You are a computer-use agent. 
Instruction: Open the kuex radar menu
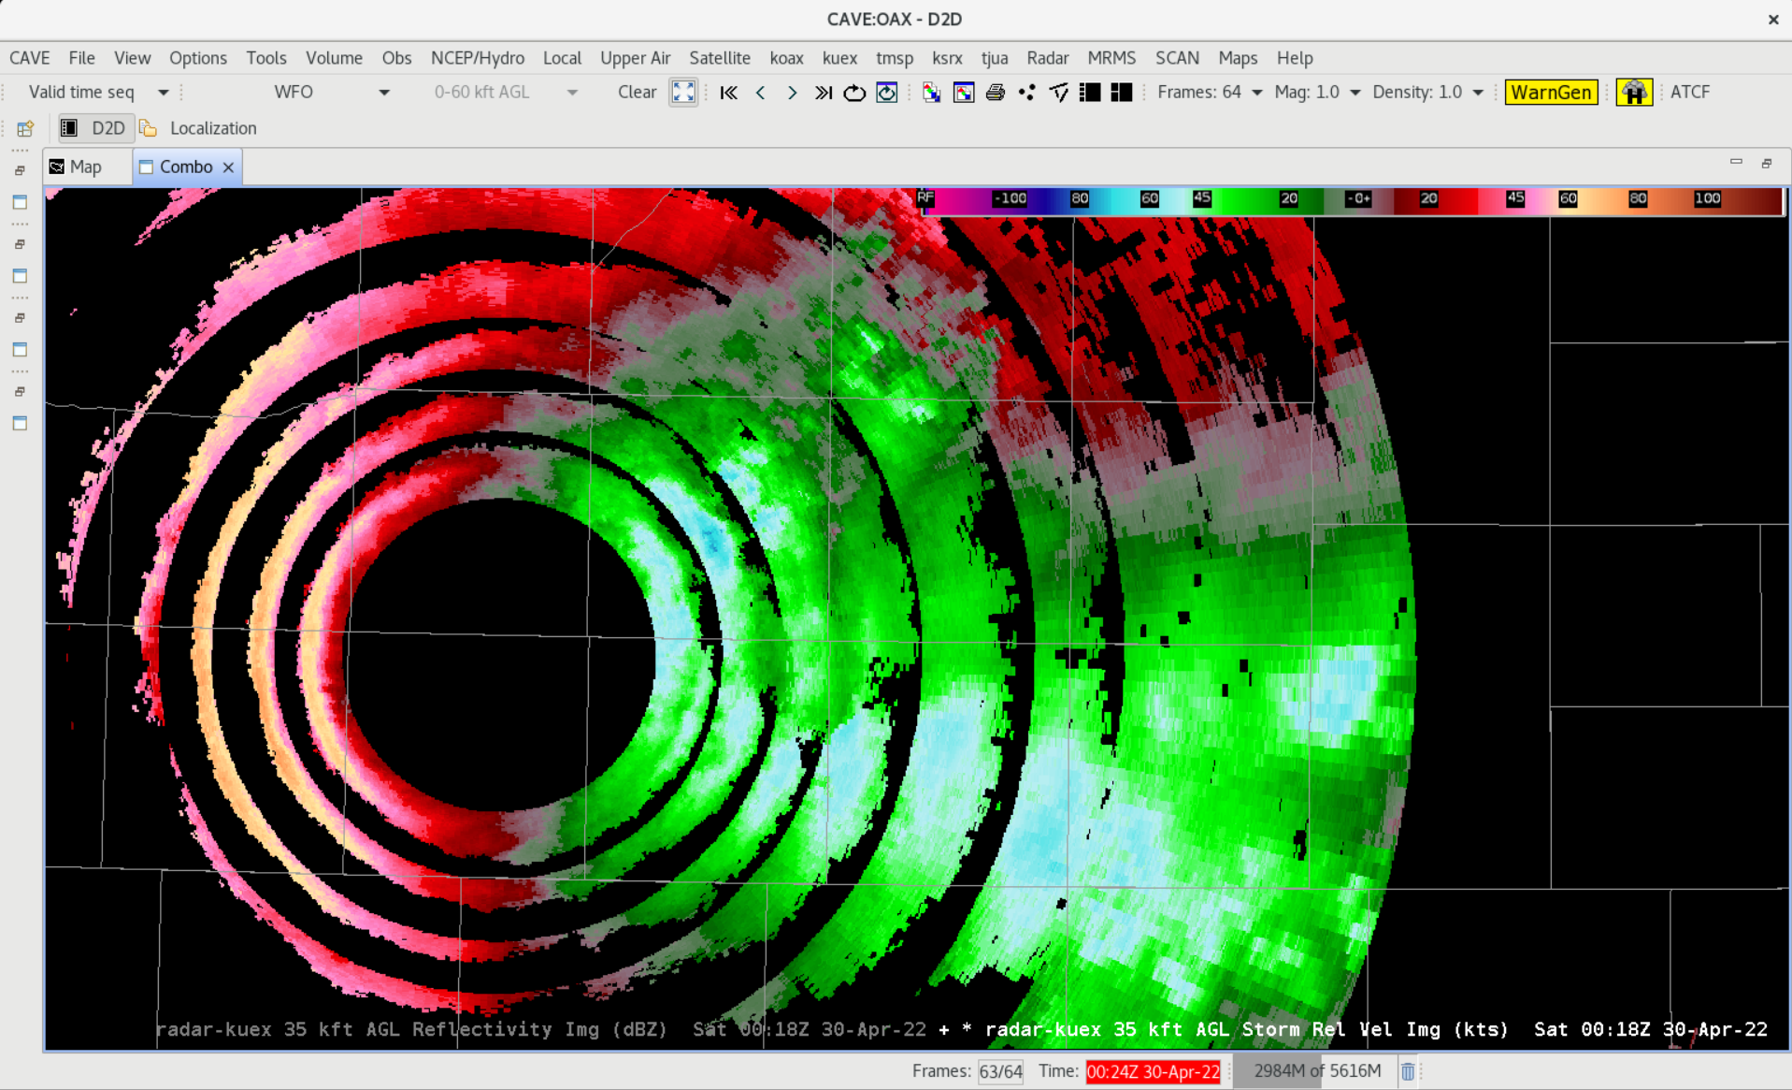click(x=839, y=58)
